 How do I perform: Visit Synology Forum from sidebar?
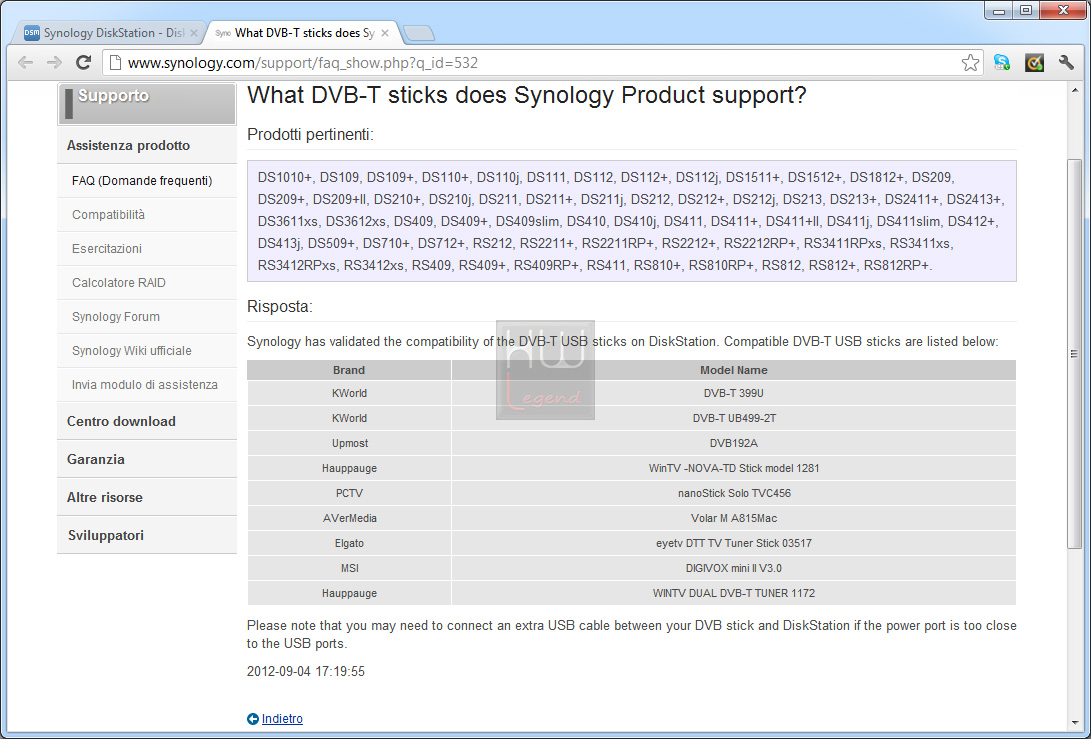pyautogui.click(x=147, y=317)
